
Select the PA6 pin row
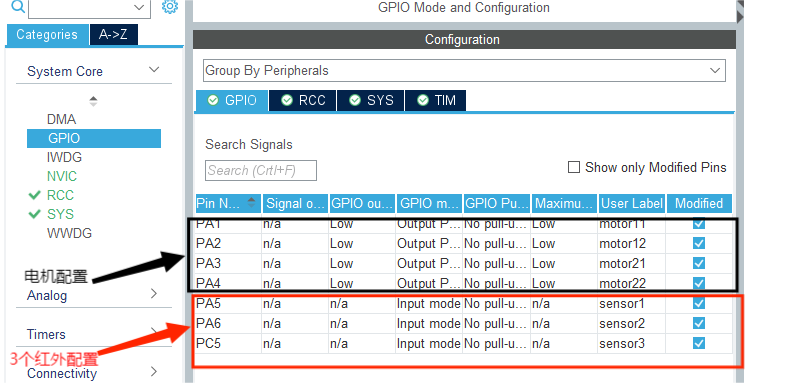pos(463,323)
